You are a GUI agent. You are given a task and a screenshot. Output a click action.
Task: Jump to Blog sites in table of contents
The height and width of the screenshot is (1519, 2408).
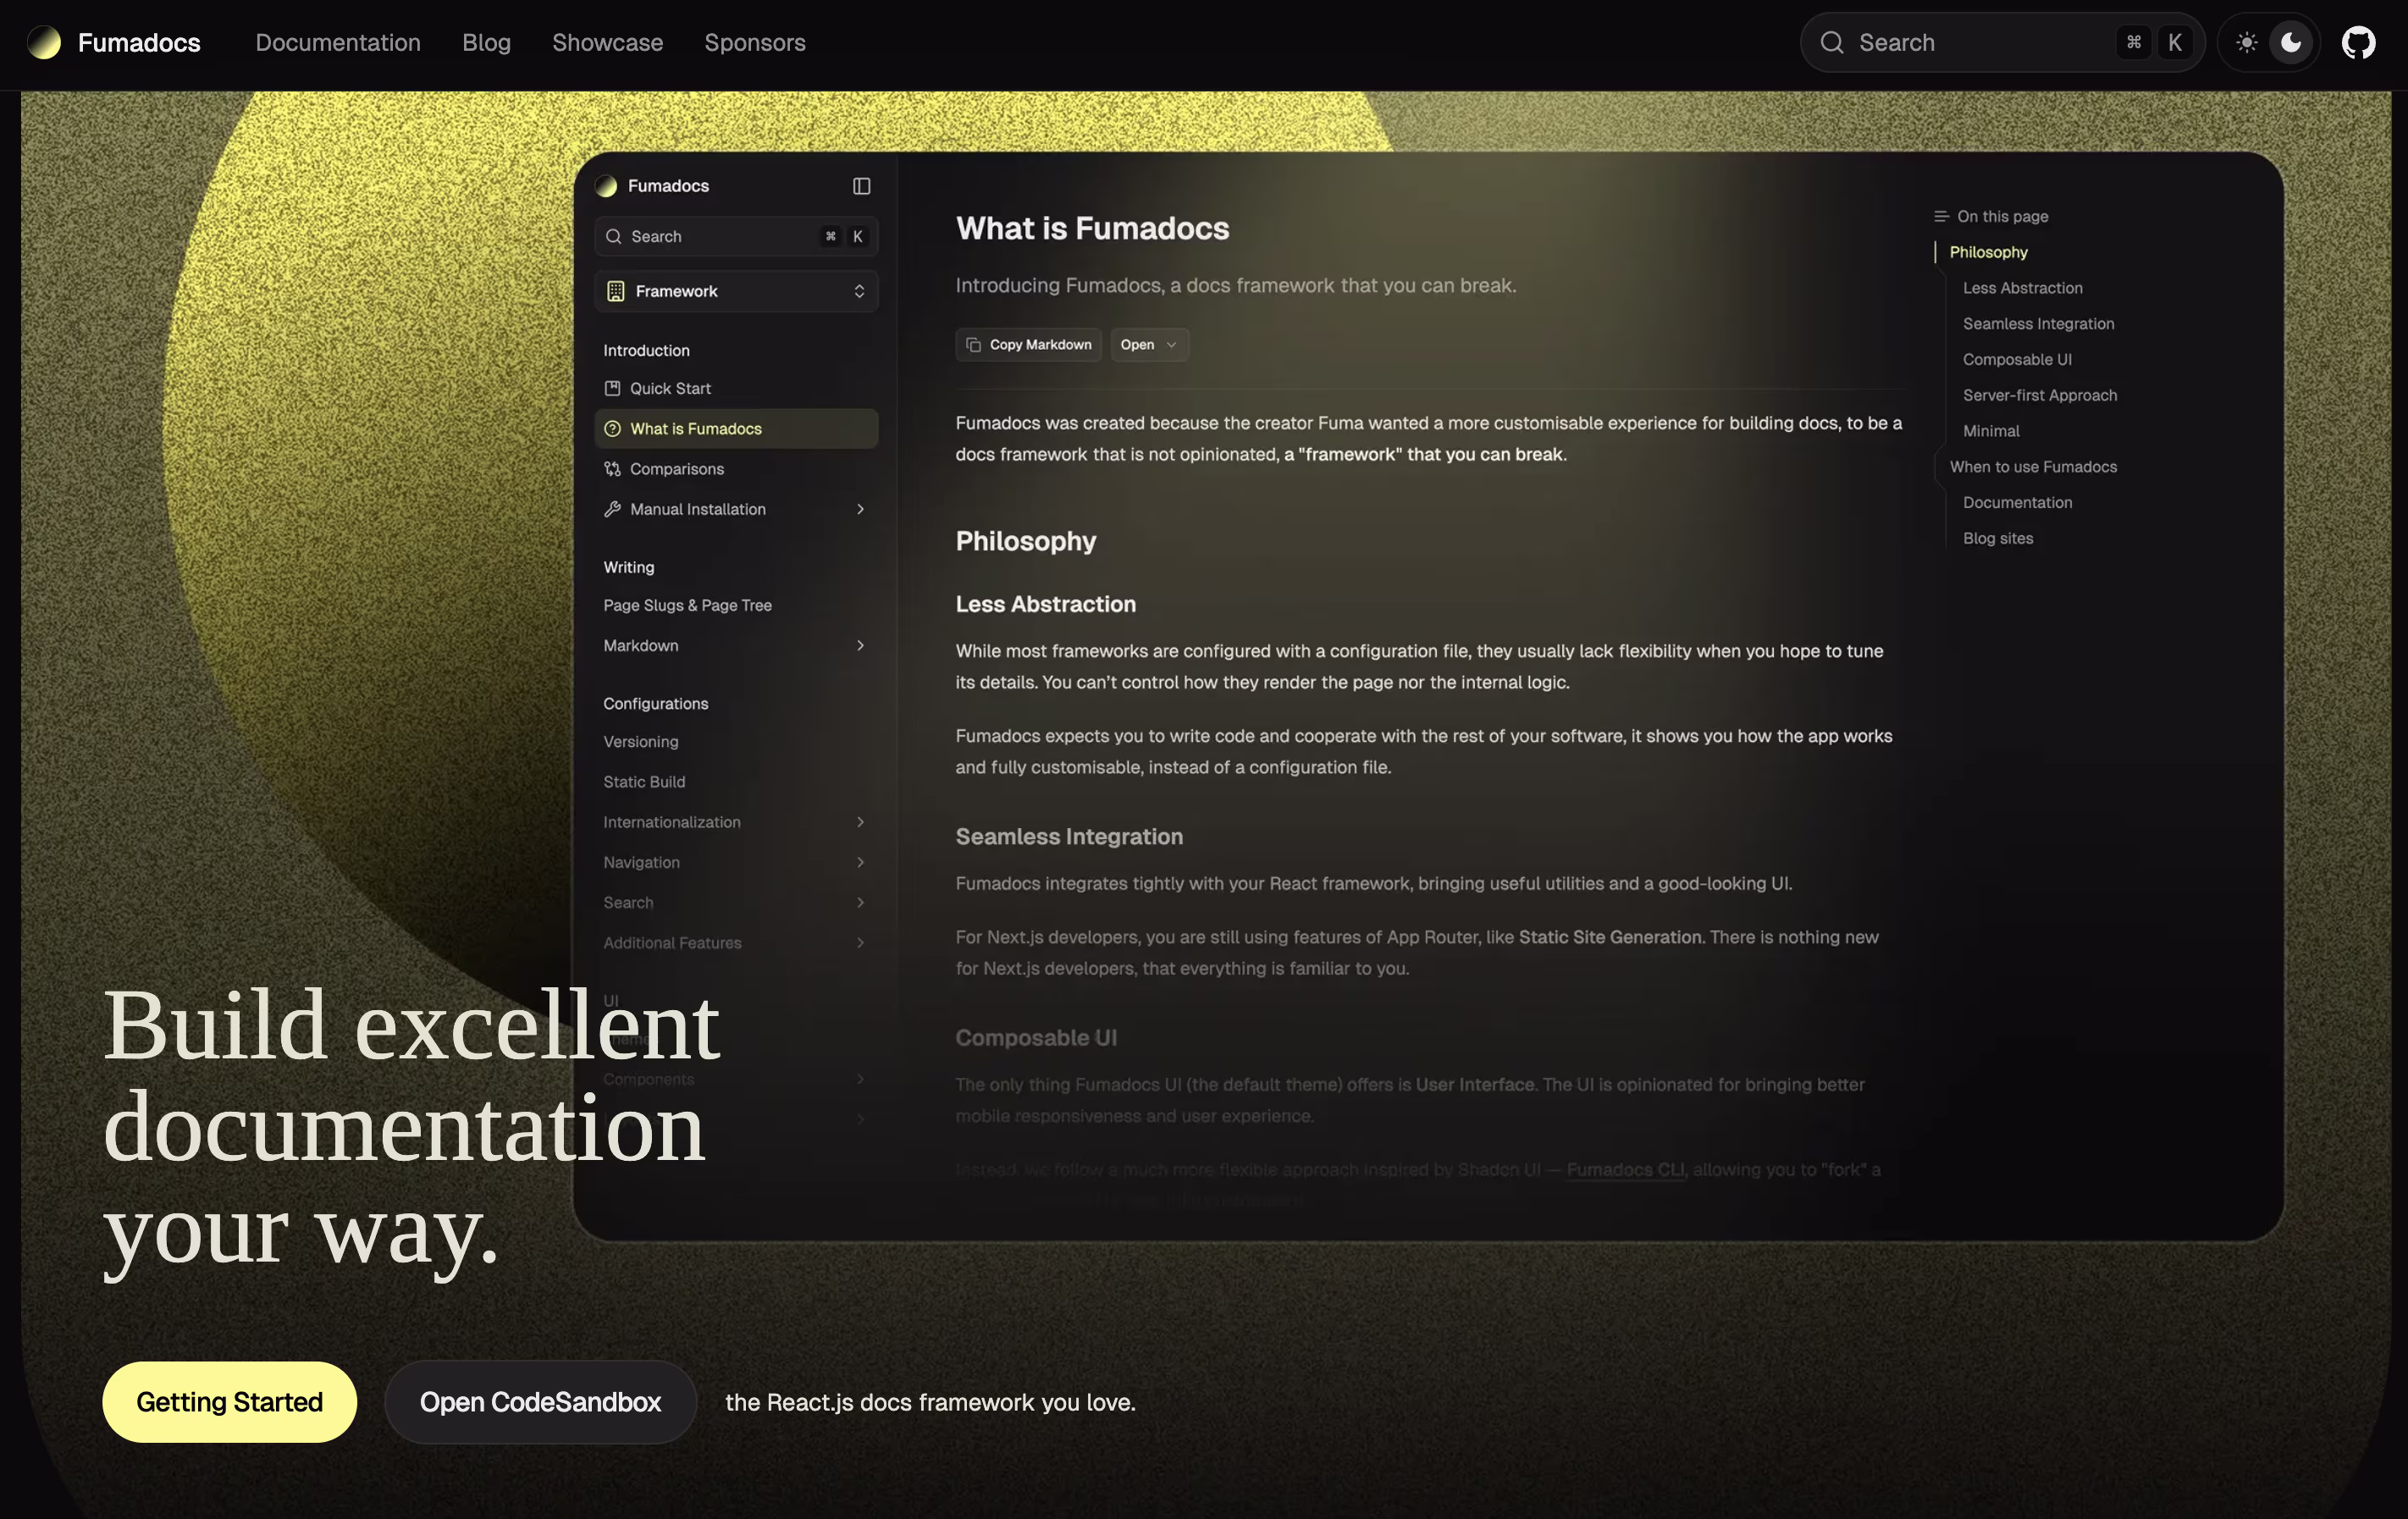tap(1997, 538)
